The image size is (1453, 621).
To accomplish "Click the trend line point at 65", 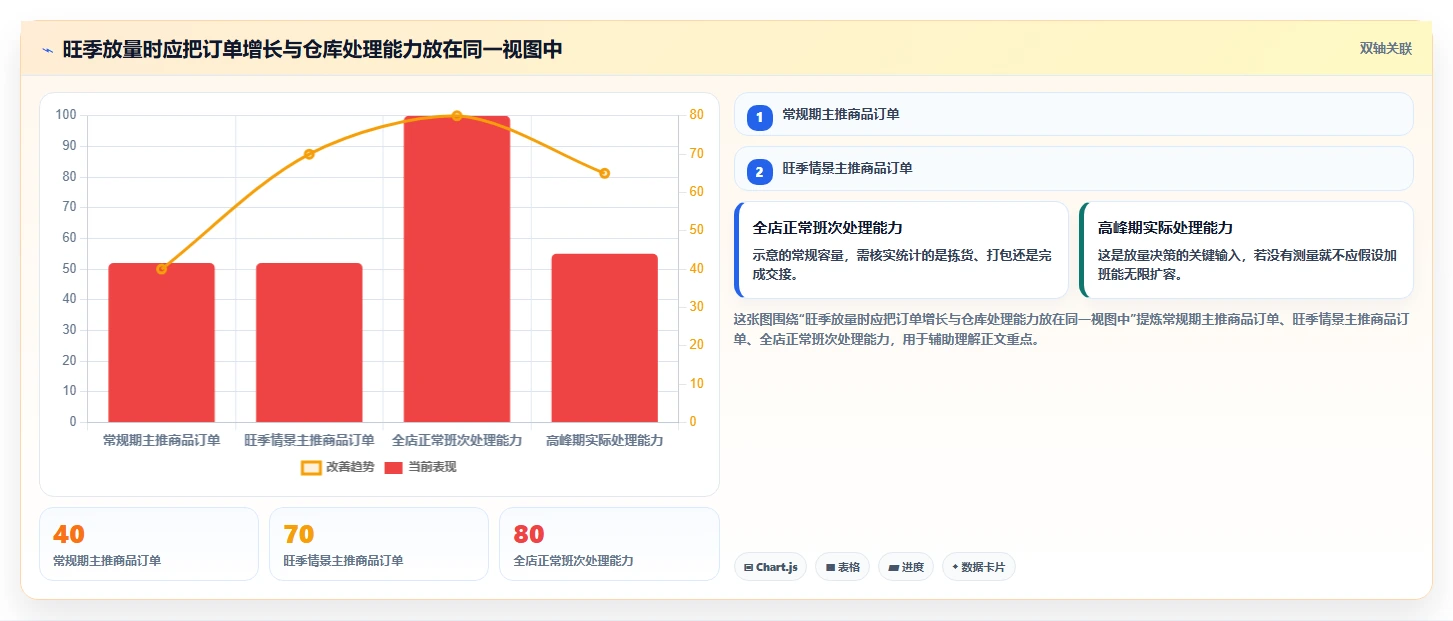I will [x=605, y=173].
